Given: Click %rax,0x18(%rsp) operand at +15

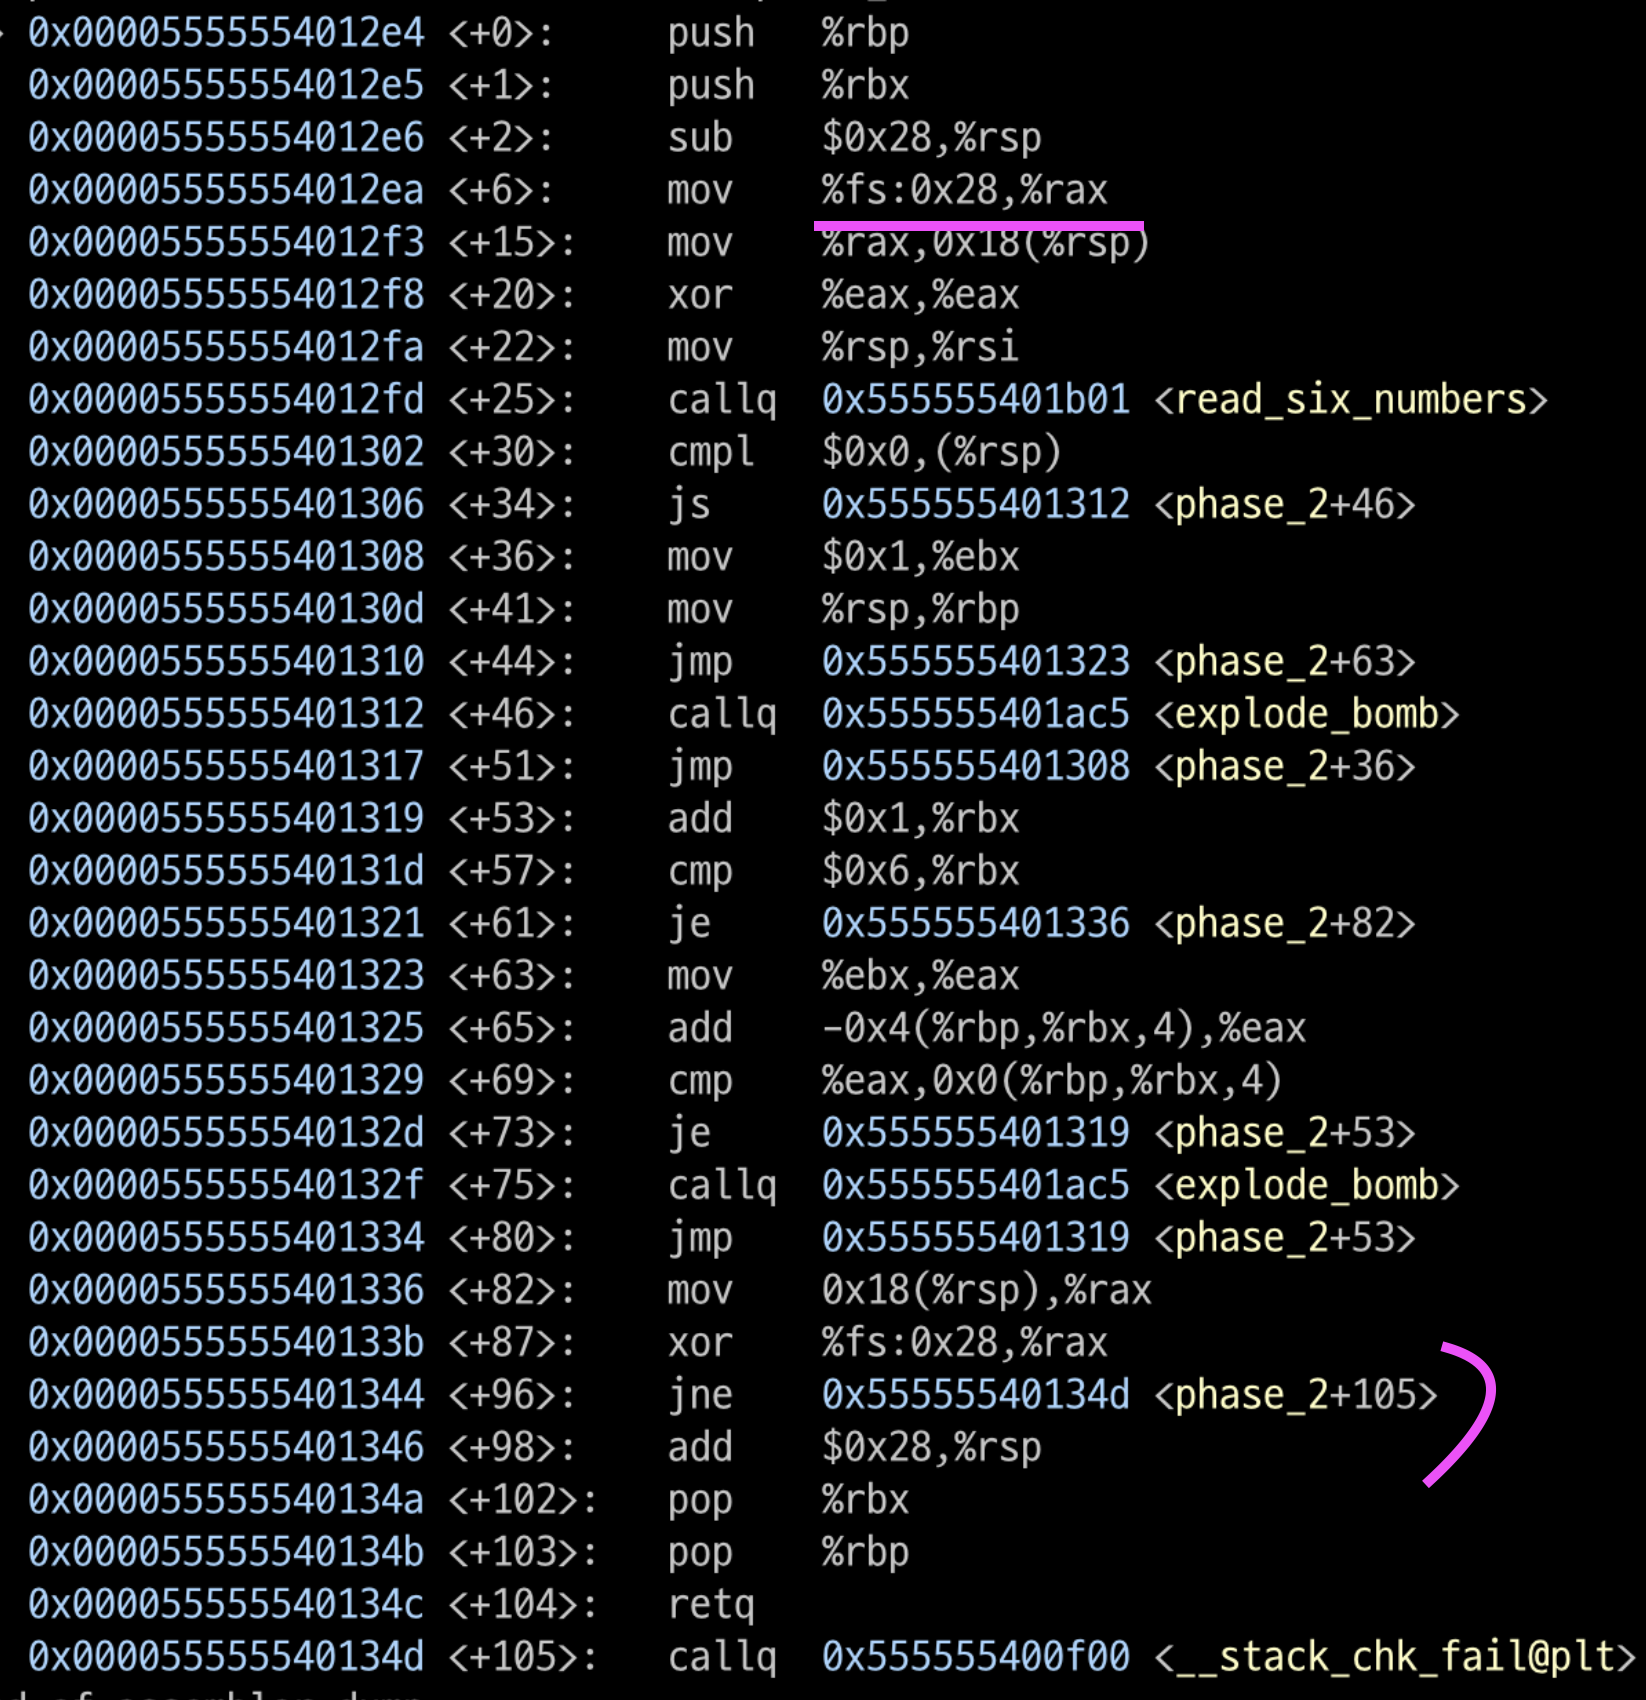Looking at the screenshot, I should [986, 242].
